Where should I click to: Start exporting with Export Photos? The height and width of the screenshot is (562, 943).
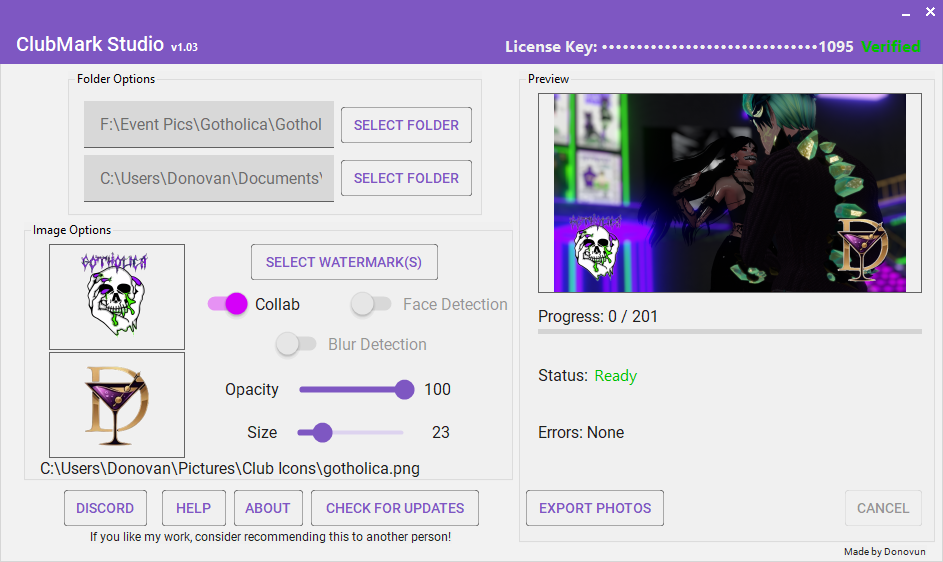(595, 508)
